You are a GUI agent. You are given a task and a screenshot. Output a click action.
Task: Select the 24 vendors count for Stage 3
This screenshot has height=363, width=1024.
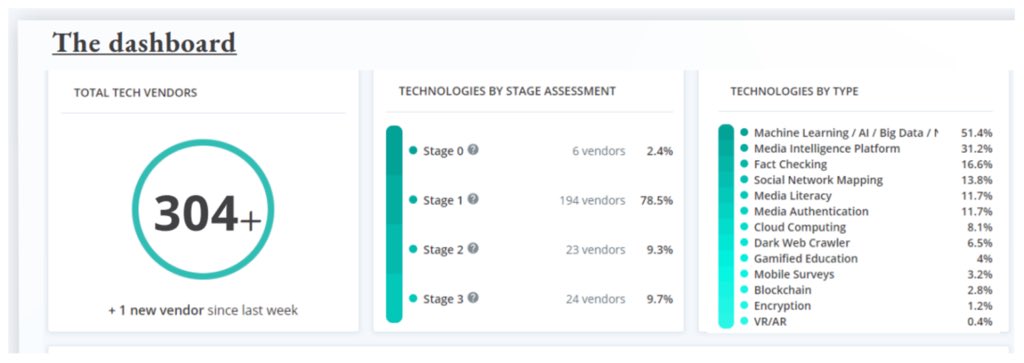(595, 299)
